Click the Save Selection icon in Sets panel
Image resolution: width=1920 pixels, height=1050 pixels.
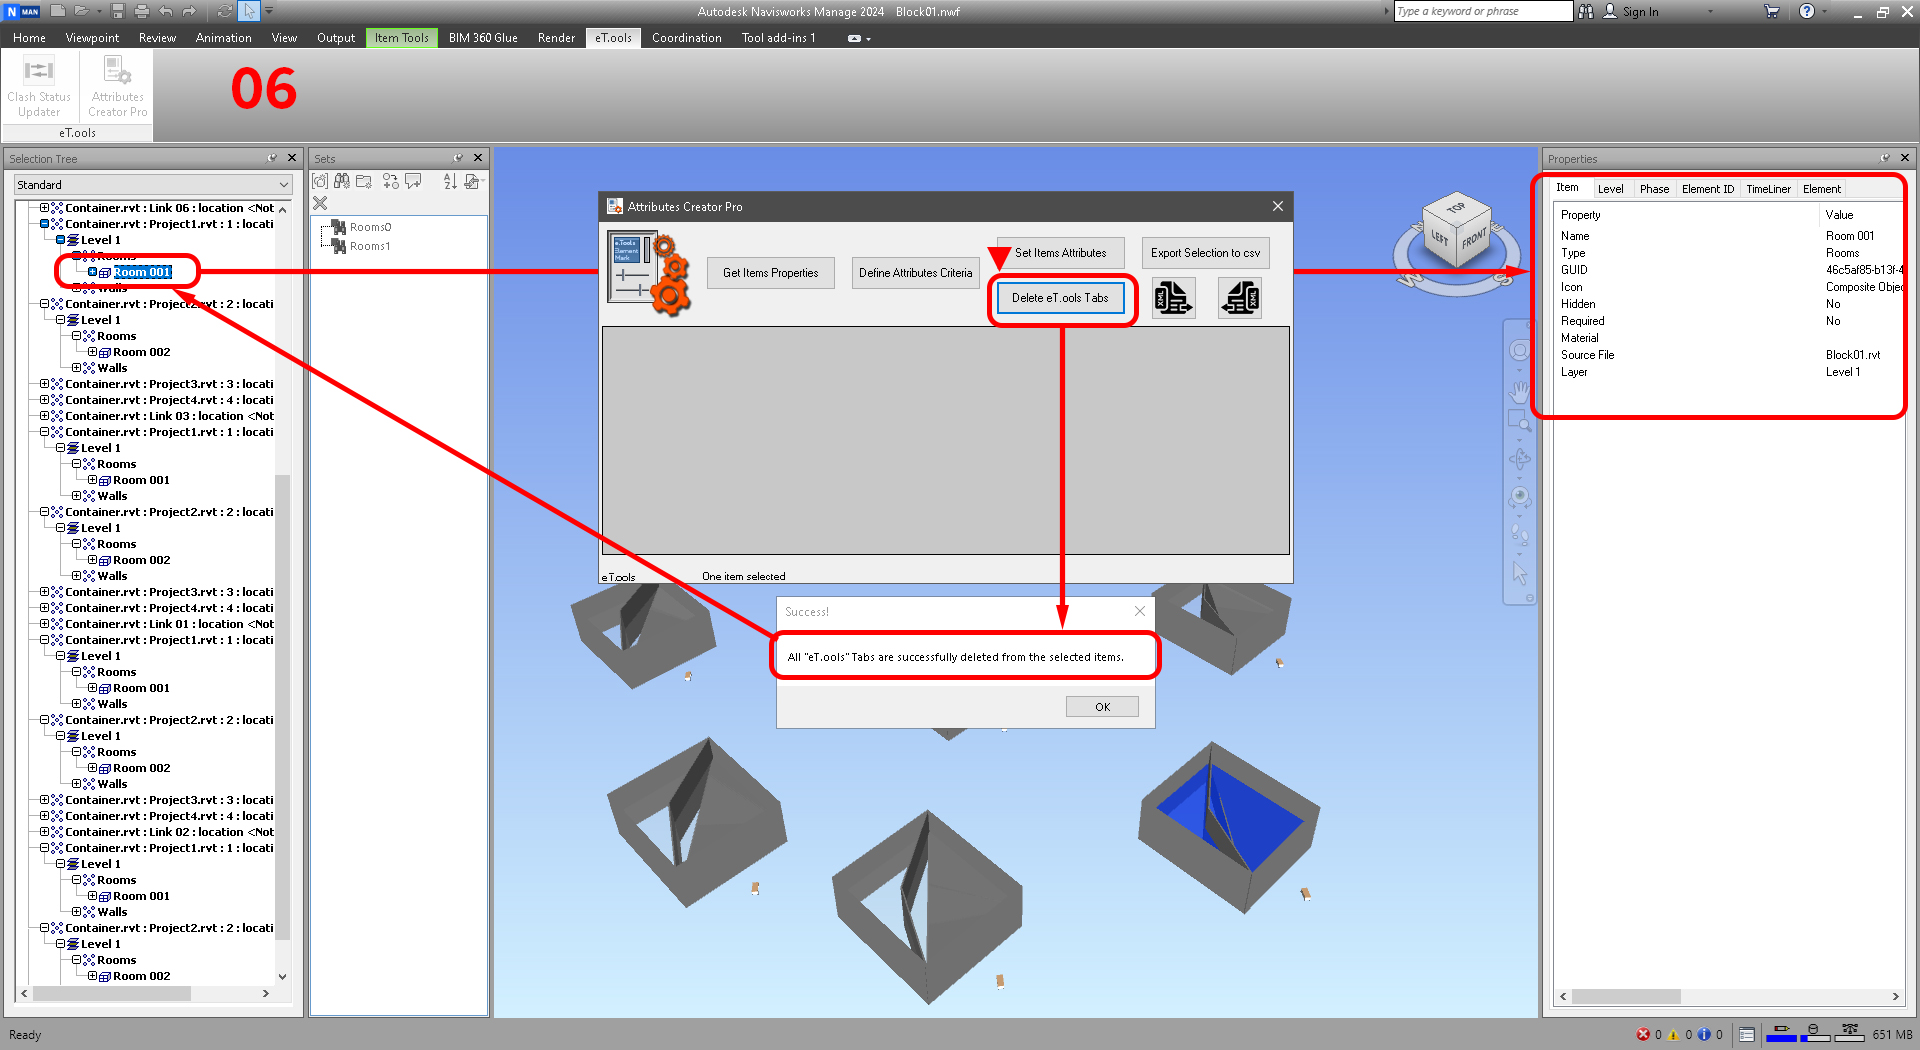pos(320,181)
